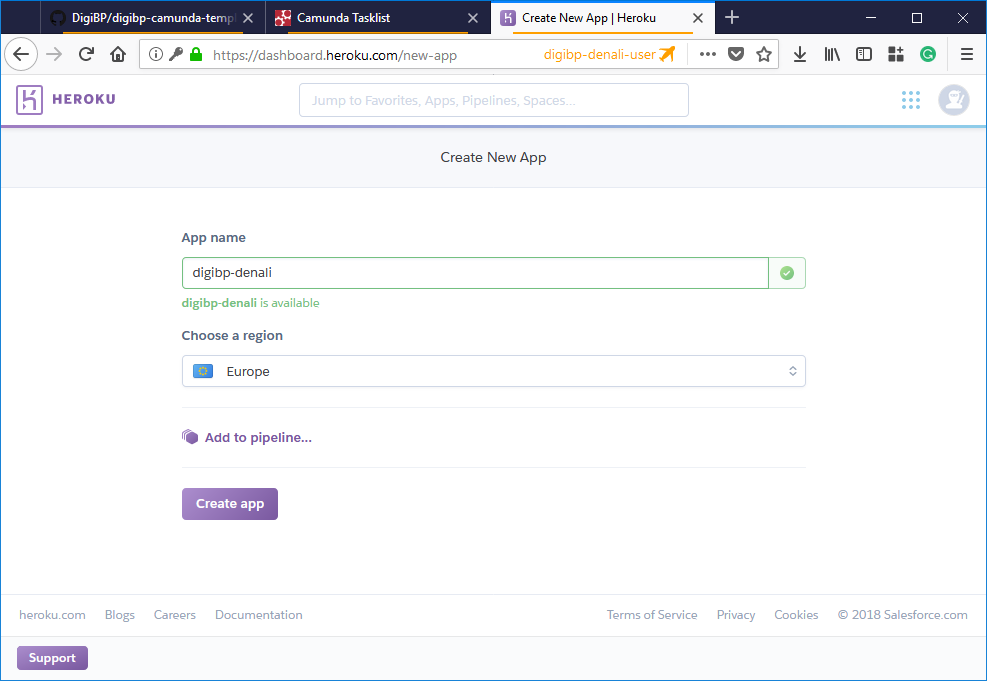Open the Library bookmarks icon
The image size is (987, 681).
[832, 55]
